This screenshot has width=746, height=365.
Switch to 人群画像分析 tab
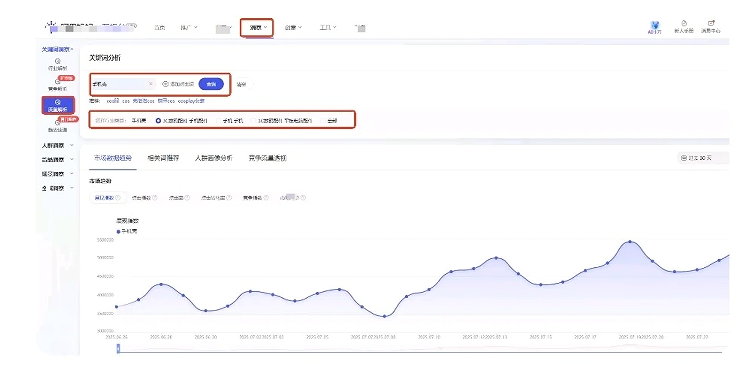[214, 158]
